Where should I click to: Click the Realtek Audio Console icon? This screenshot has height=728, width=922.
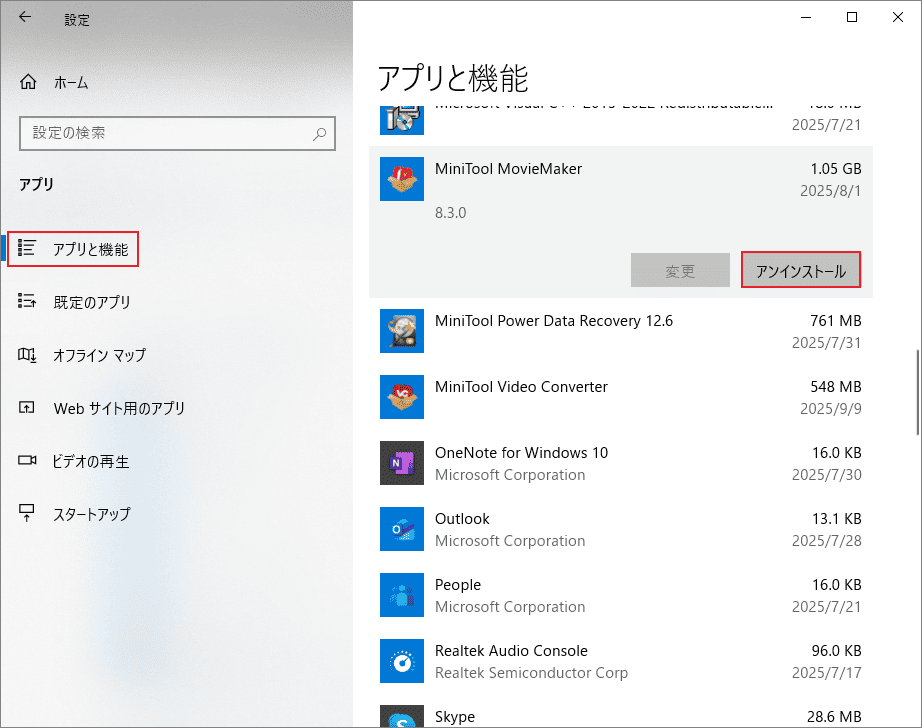pyautogui.click(x=402, y=661)
